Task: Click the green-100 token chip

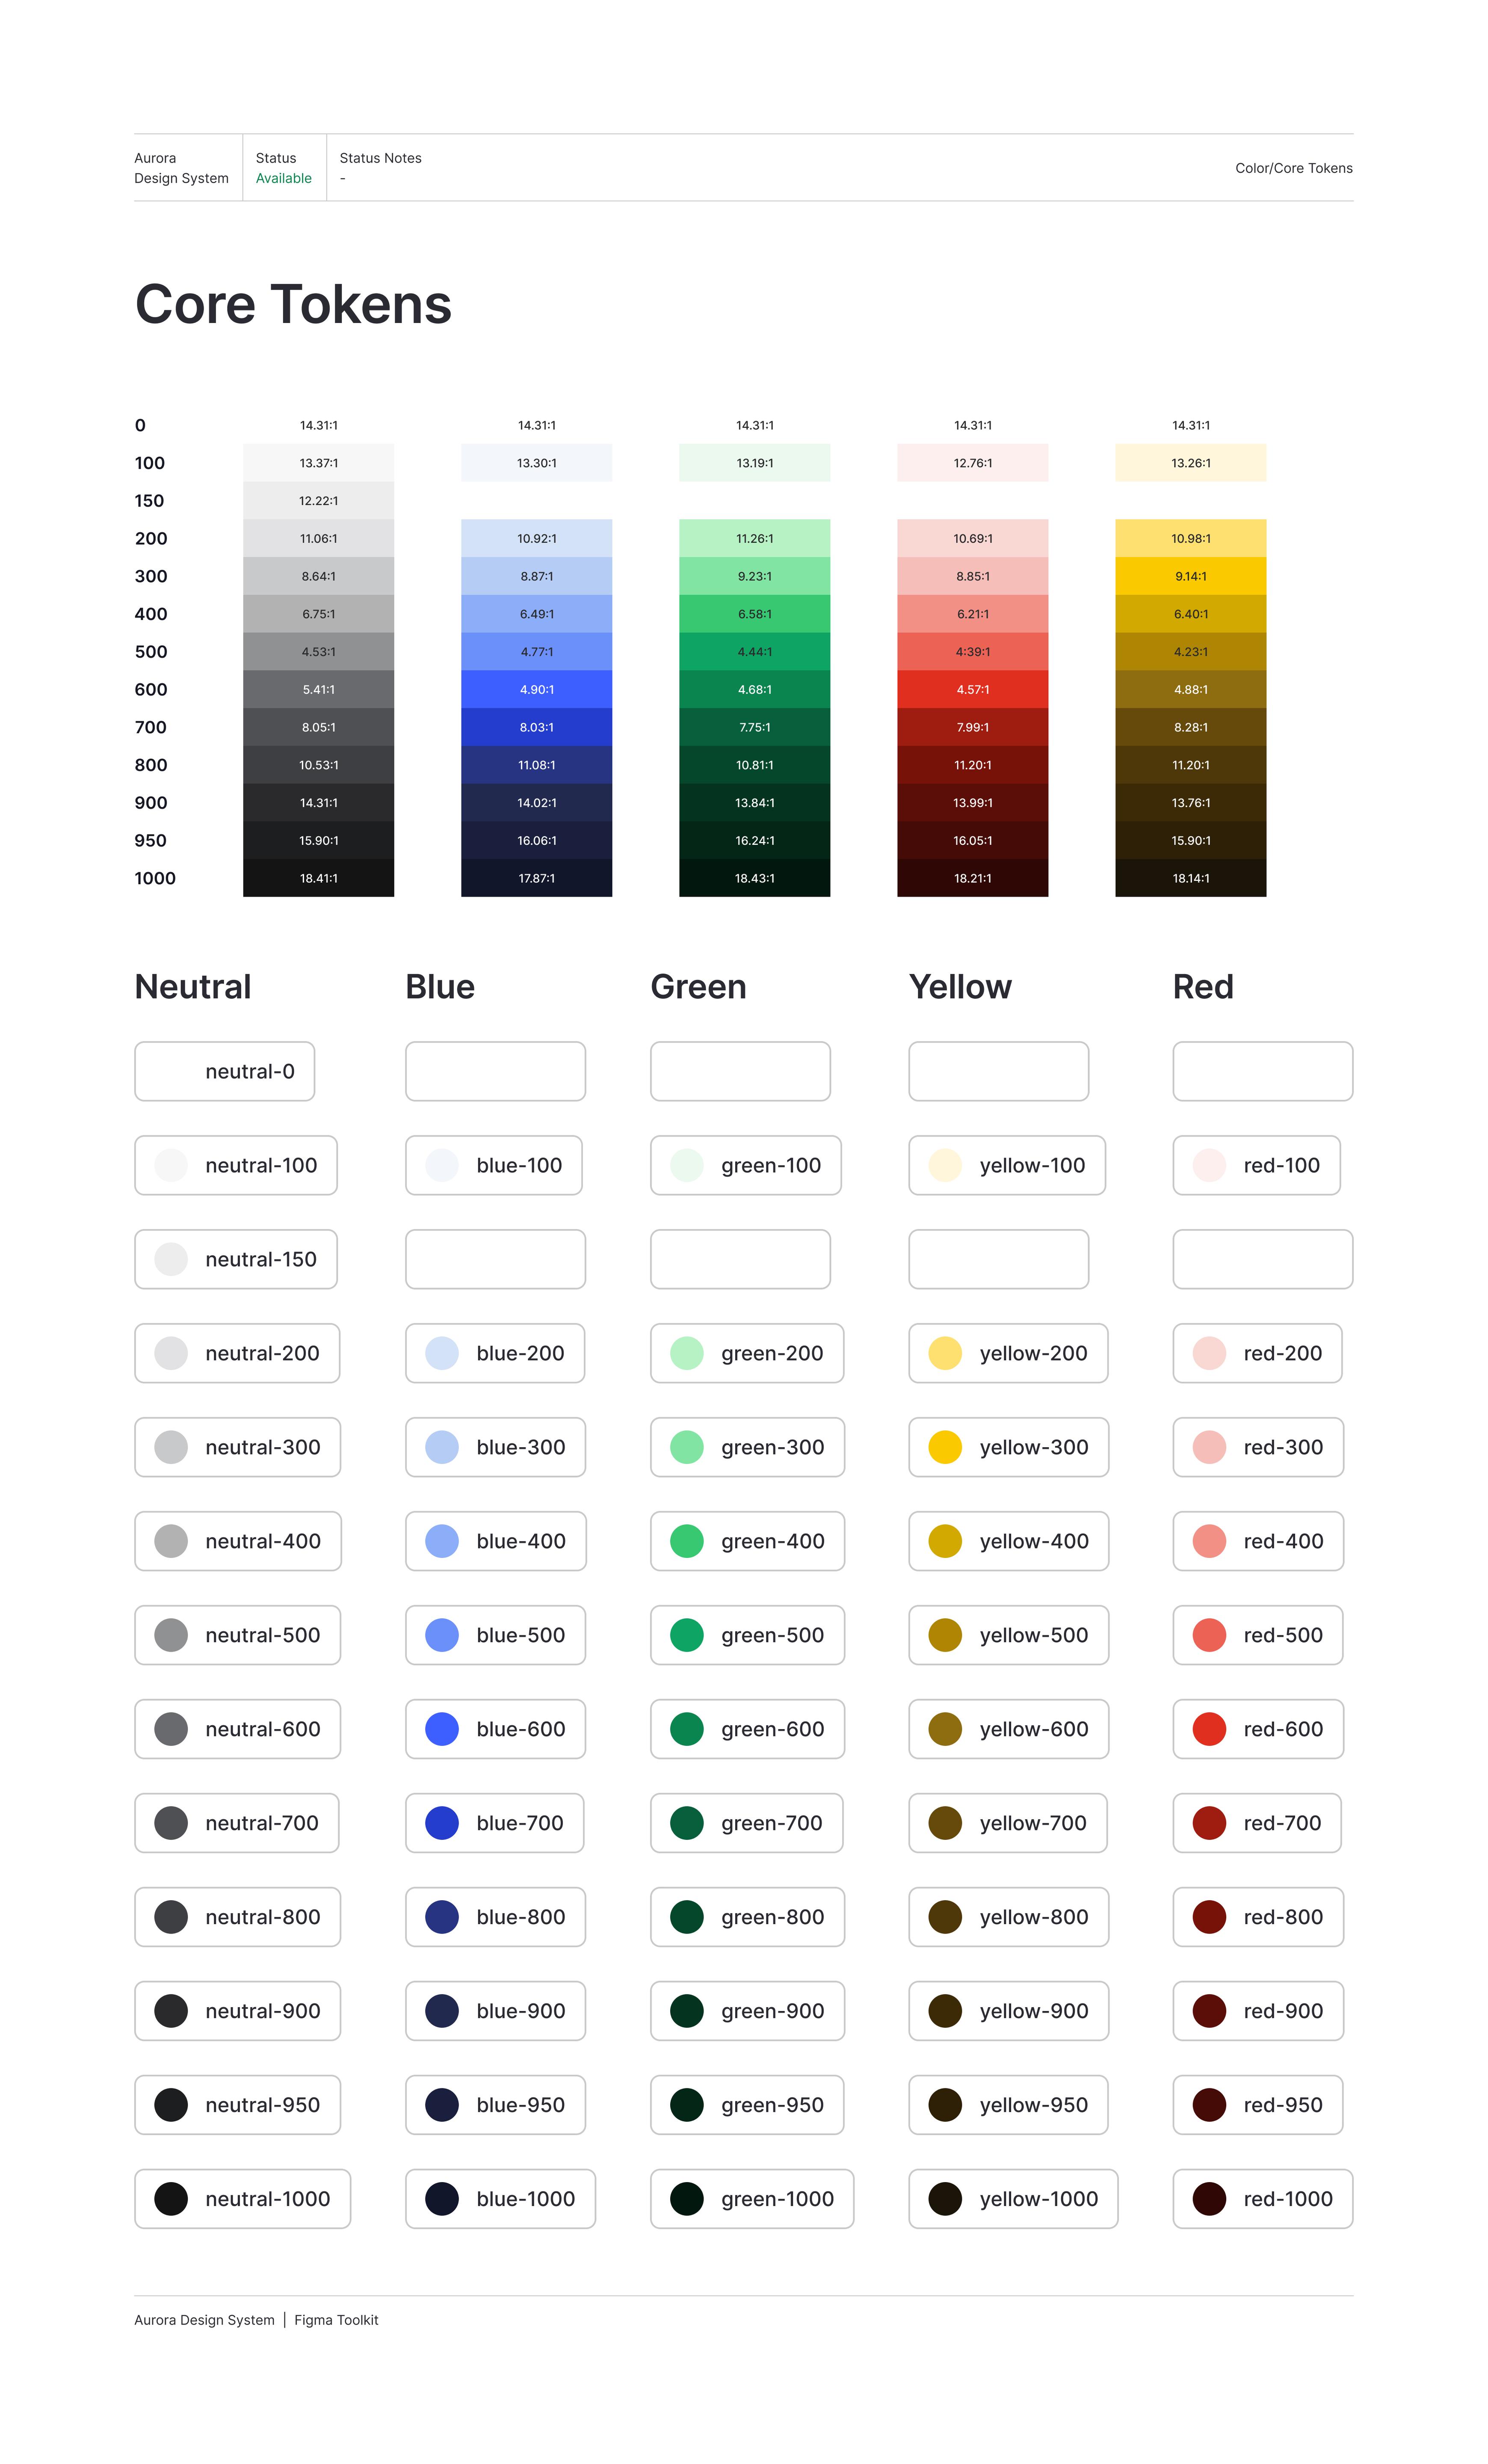Action: click(x=745, y=1165)
